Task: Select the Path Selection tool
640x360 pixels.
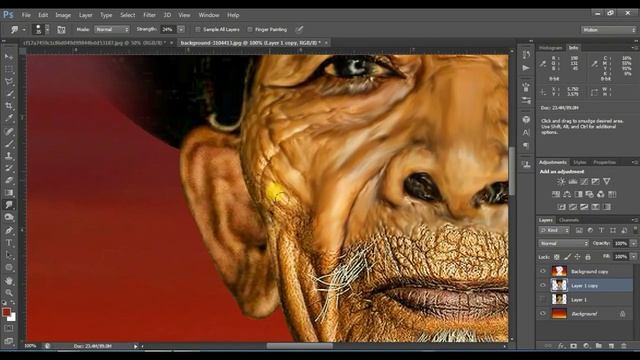Action: (x=9, y=256)
